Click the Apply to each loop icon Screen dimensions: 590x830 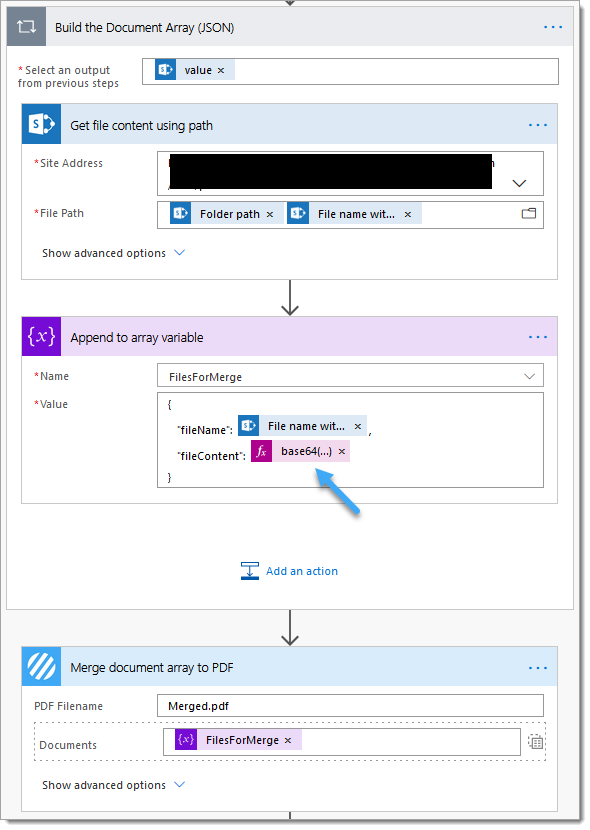point(26,26)
